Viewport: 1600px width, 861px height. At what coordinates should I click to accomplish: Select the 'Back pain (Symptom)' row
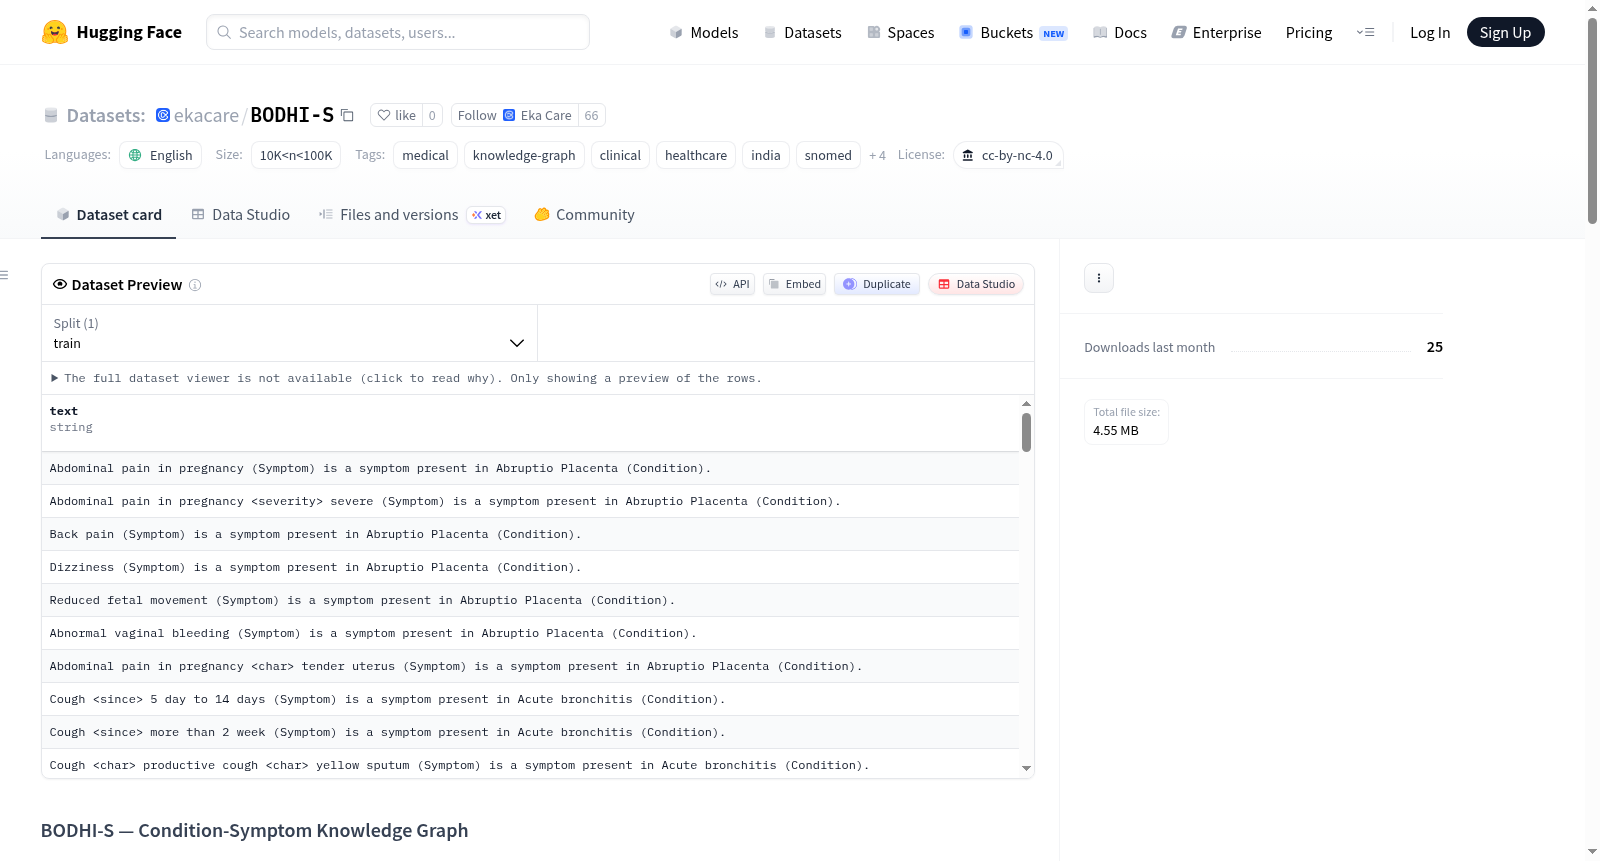[530, 534]
